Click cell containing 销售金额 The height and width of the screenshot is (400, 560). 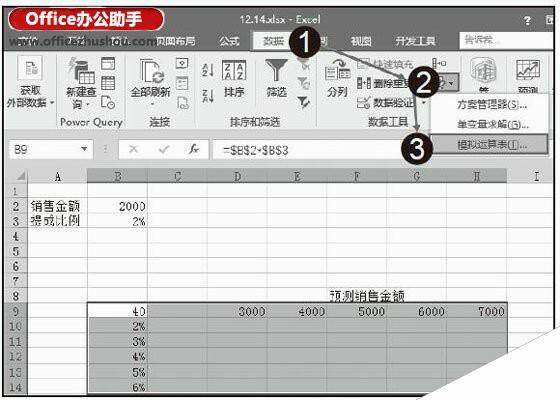click(x=58, y=206)
